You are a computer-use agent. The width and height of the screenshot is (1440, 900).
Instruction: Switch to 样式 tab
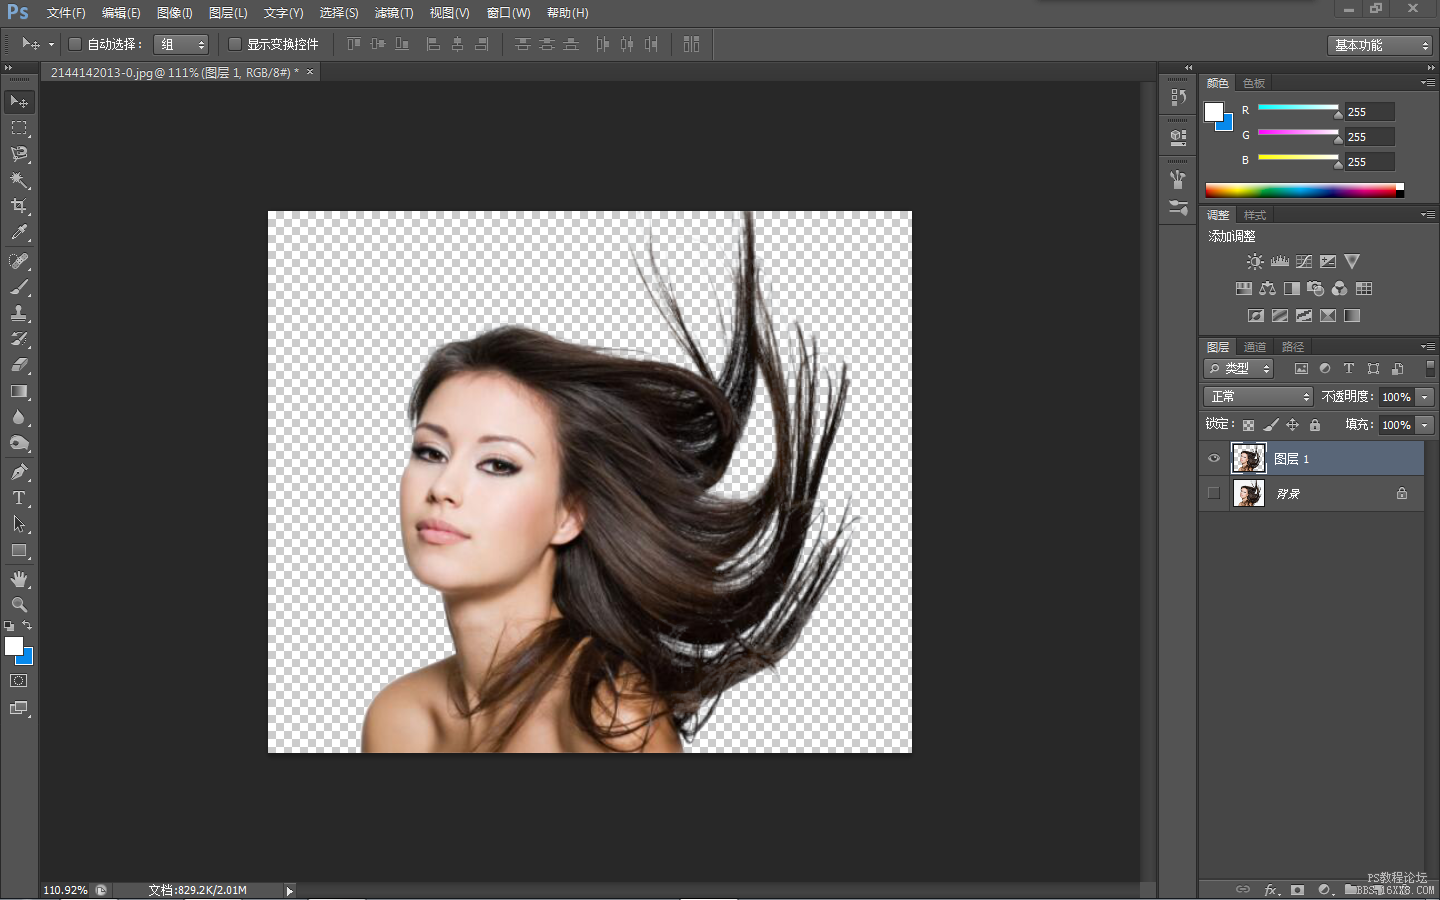1255,215
